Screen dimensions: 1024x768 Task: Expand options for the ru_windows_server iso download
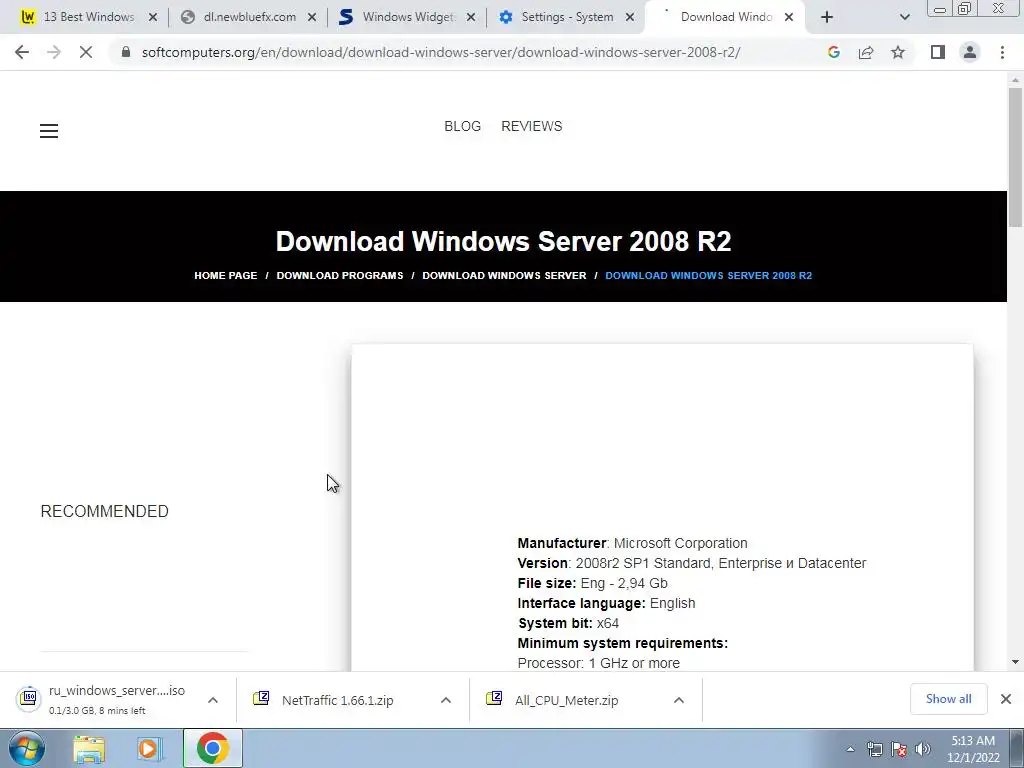pyautogui.click(x=213, y=700)
